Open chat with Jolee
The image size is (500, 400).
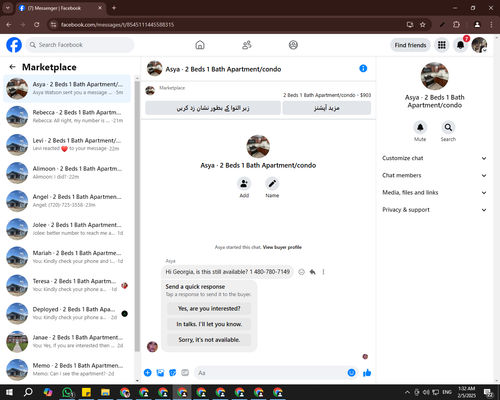click(x=67, y=229)
